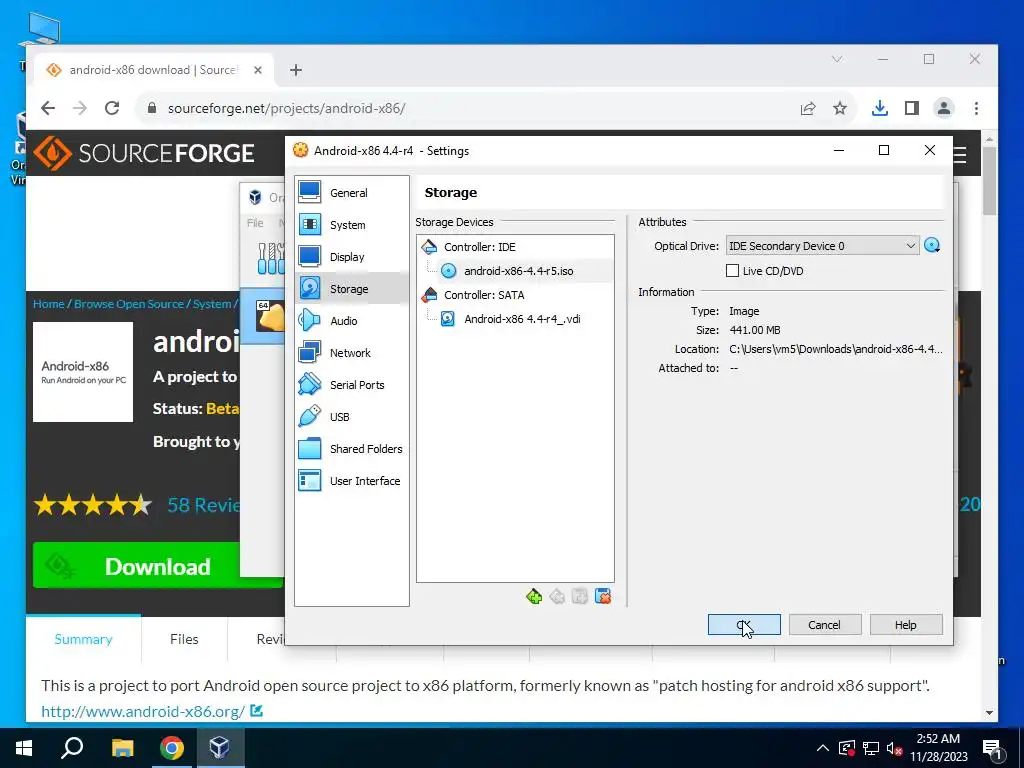Viewport: 1024px width, 768px height.
Task: Click the remove attachment icon below storage tree
Action: (x=603, y=596)
